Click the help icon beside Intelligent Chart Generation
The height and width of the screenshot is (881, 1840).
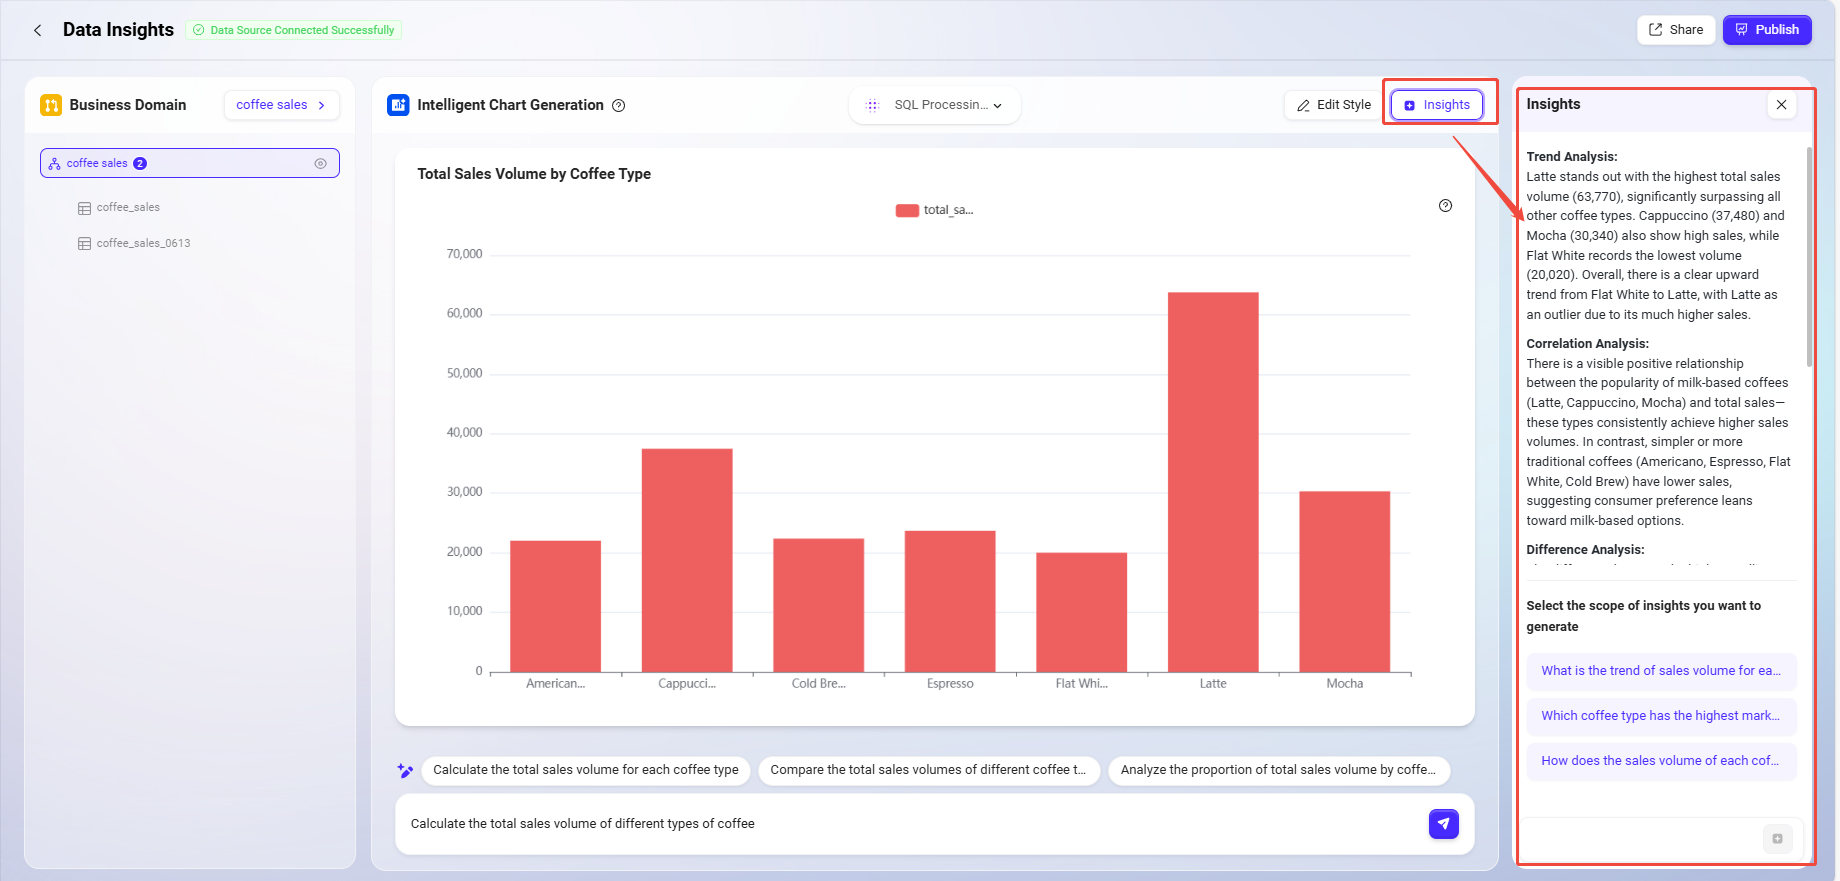pos(618,105)
